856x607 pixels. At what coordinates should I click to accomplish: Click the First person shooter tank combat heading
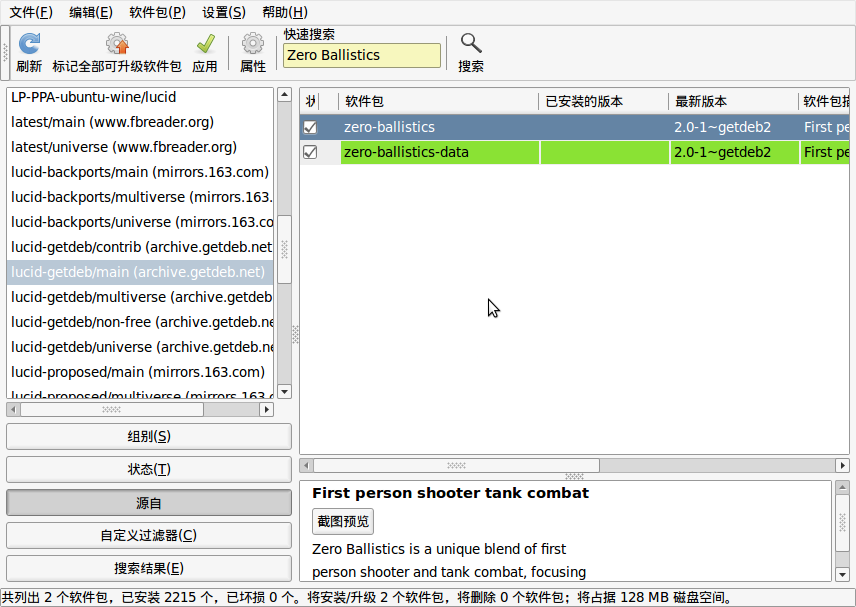pyautogui.click(x=450, y=493)
